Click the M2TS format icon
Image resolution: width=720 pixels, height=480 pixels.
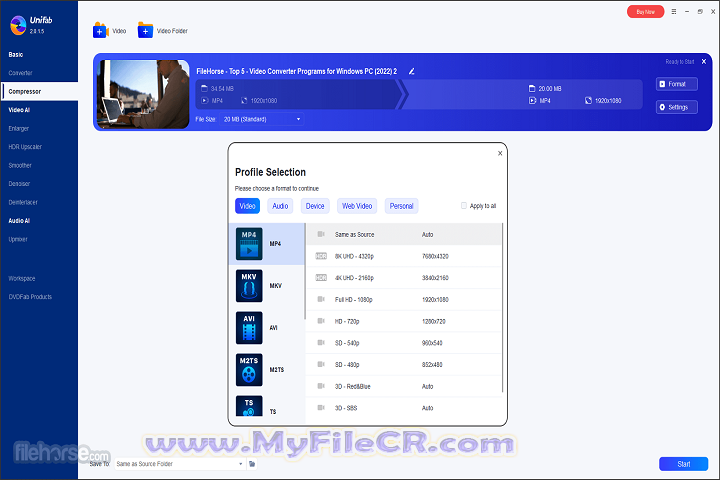[x=249, y=370]
